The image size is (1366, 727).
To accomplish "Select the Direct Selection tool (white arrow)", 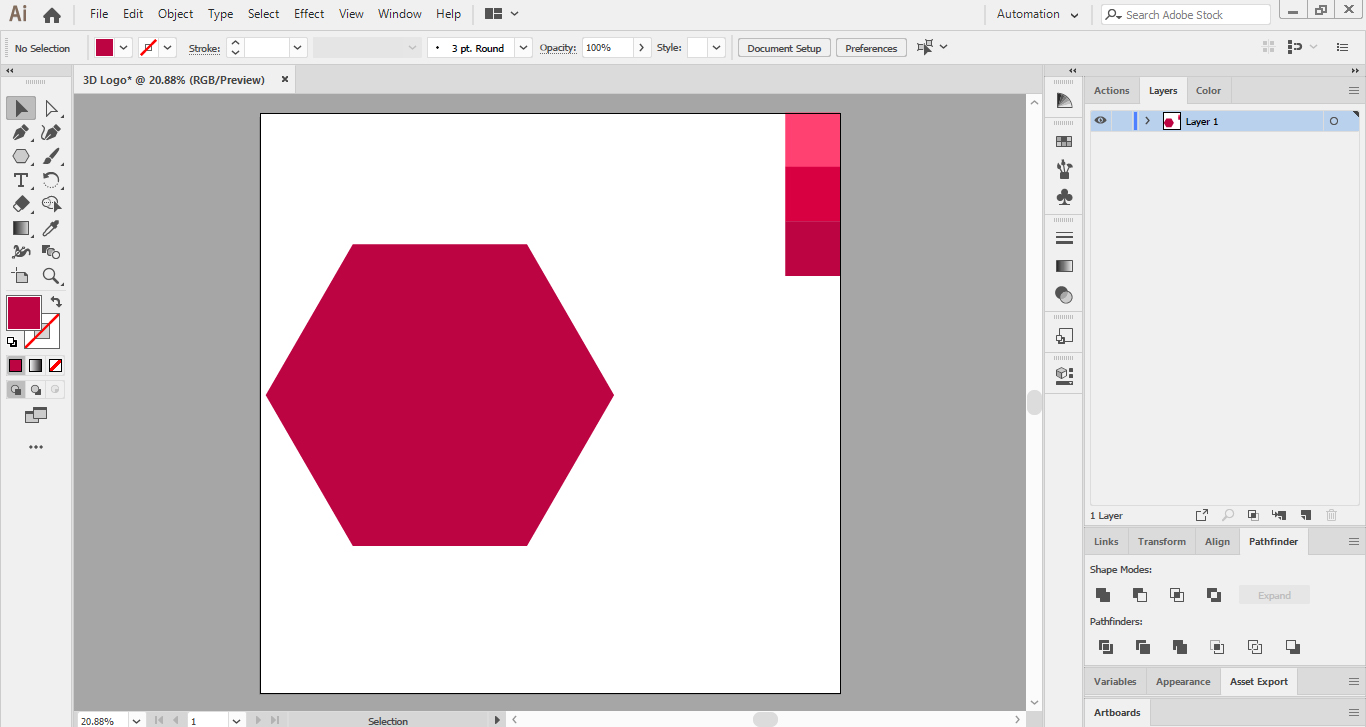I will click(51, 108).
